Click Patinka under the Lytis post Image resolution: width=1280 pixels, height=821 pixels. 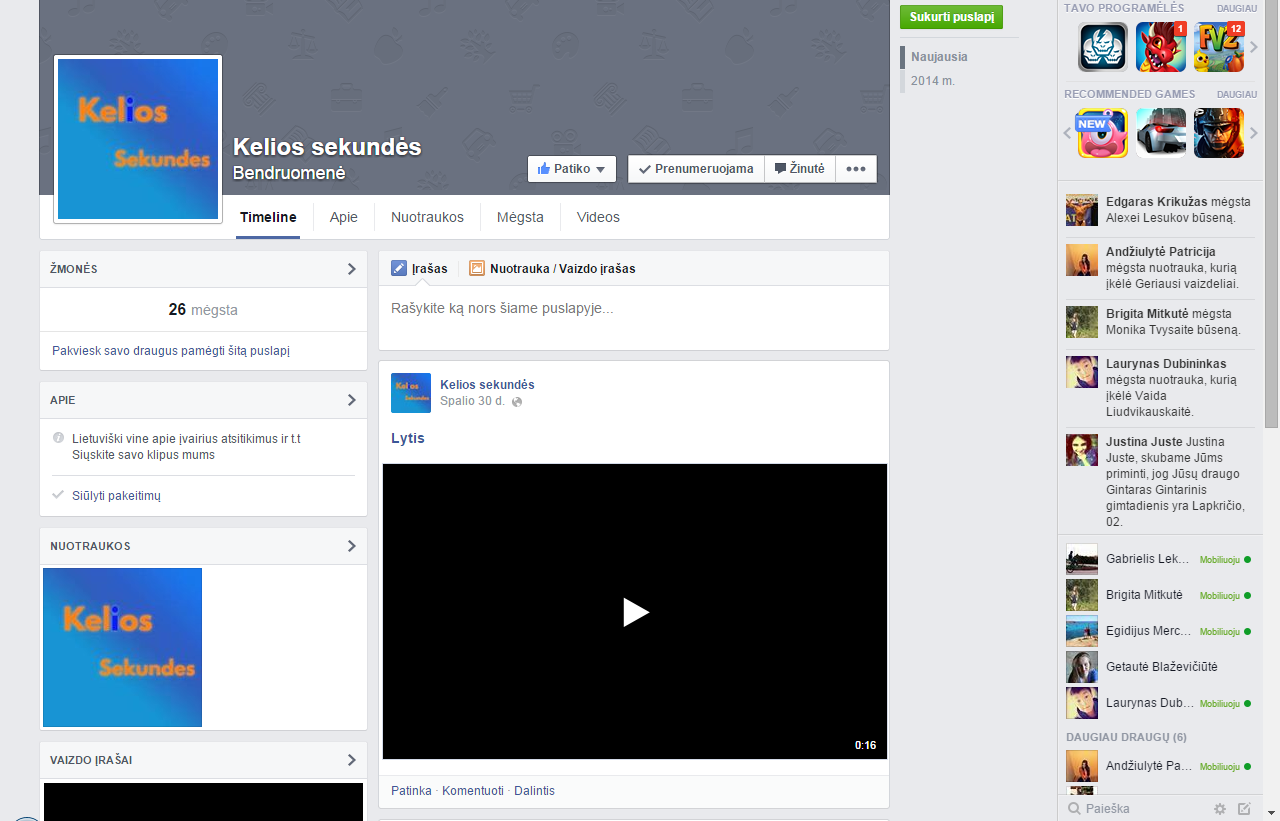coord(411,791)
